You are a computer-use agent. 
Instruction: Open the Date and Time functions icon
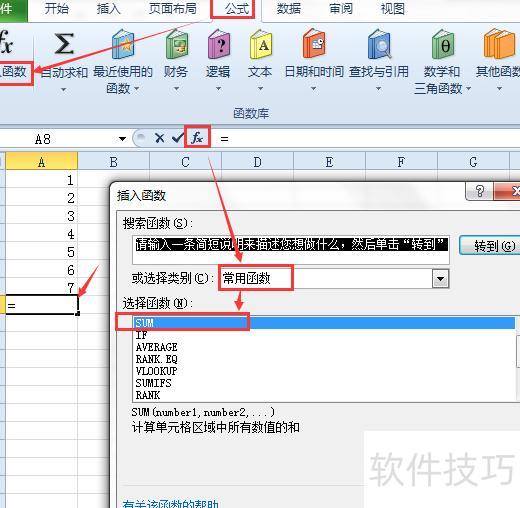[x=314, y=44]
